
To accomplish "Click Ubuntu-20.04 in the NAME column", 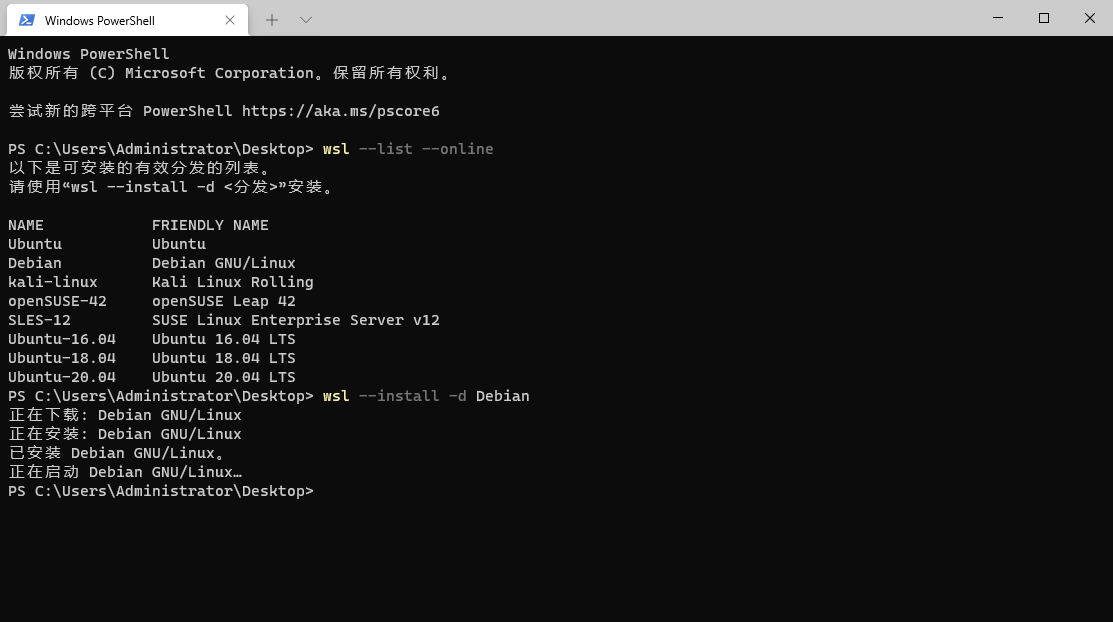I will click(62, 377).
